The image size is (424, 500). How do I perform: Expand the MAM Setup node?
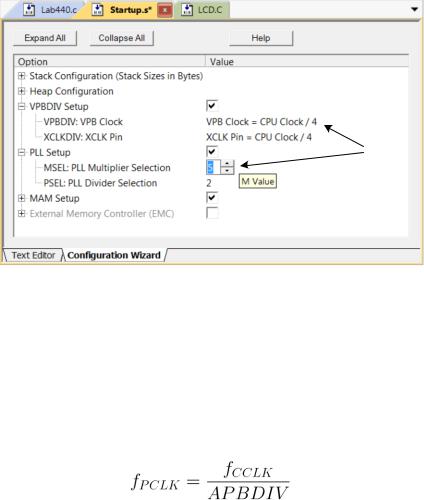22,198
